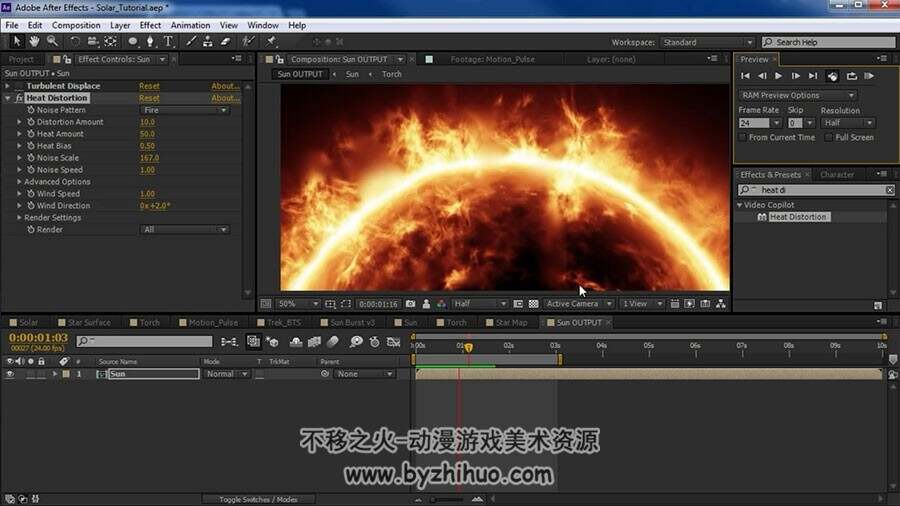900x506 pixels.
Task: Select the Zoom tool
Action: [x=52, y=41]
